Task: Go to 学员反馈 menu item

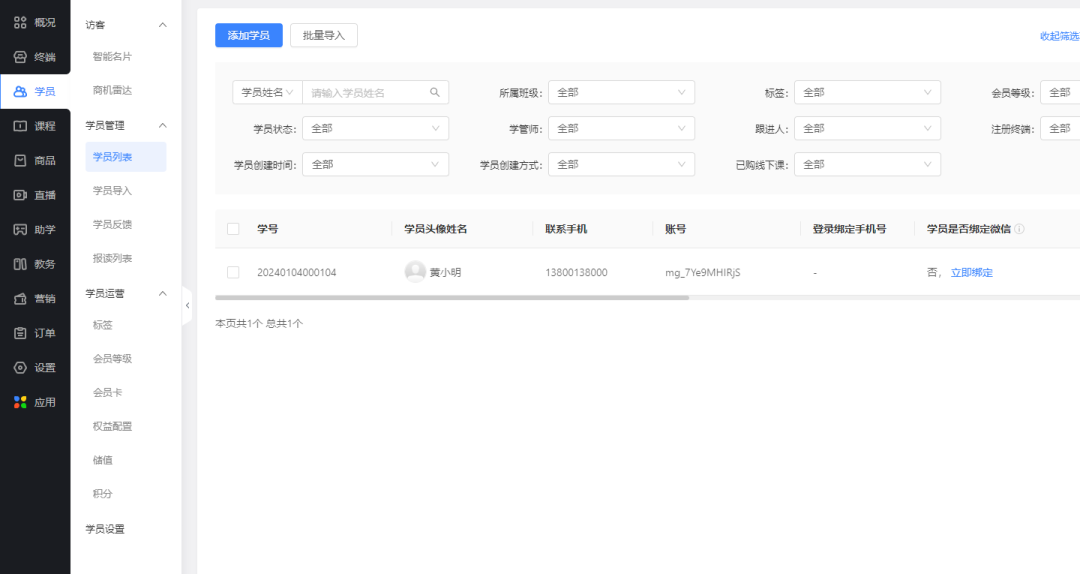Action: pos(112,225)
